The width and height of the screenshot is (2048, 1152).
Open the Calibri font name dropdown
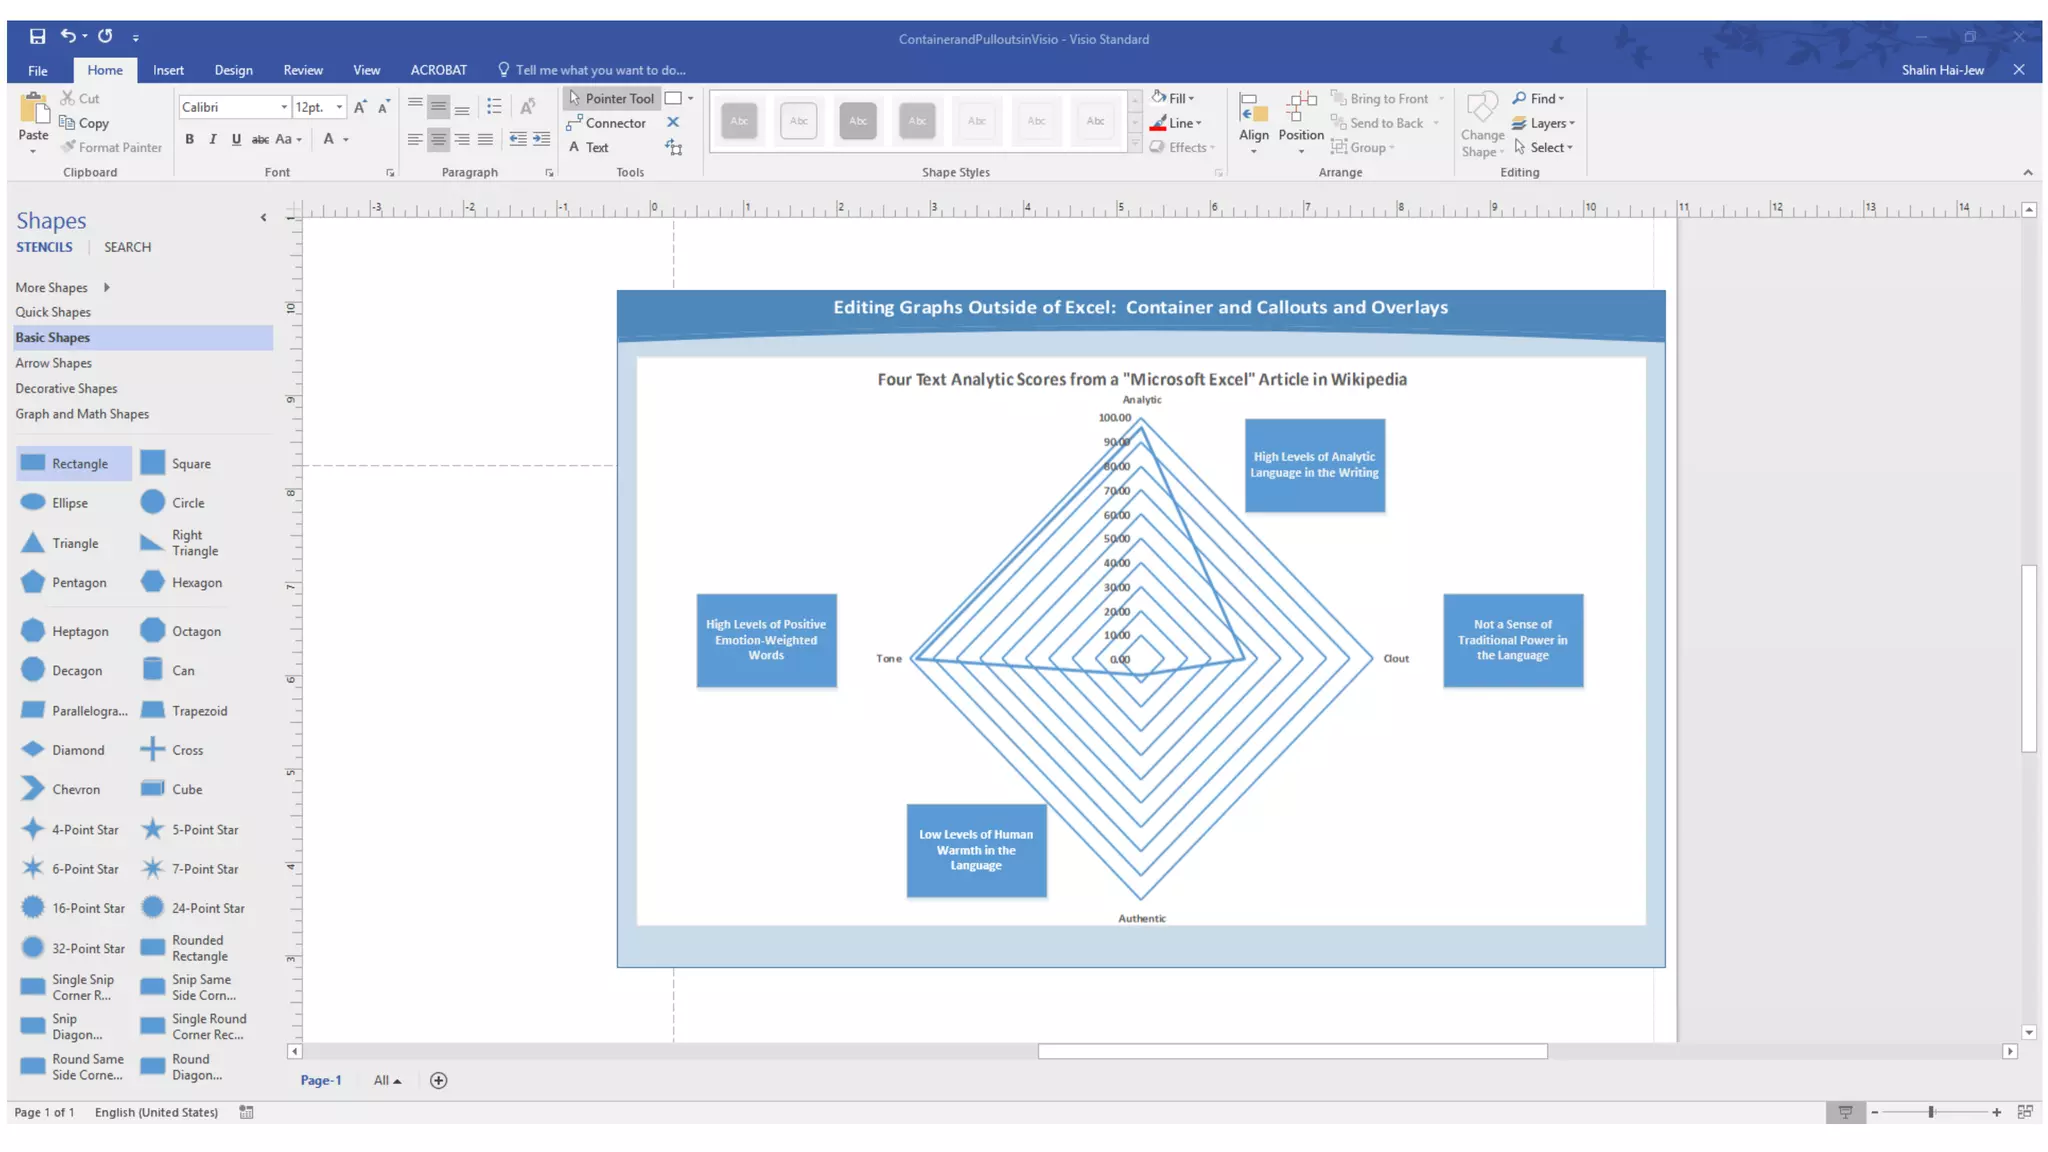[284, 107]
